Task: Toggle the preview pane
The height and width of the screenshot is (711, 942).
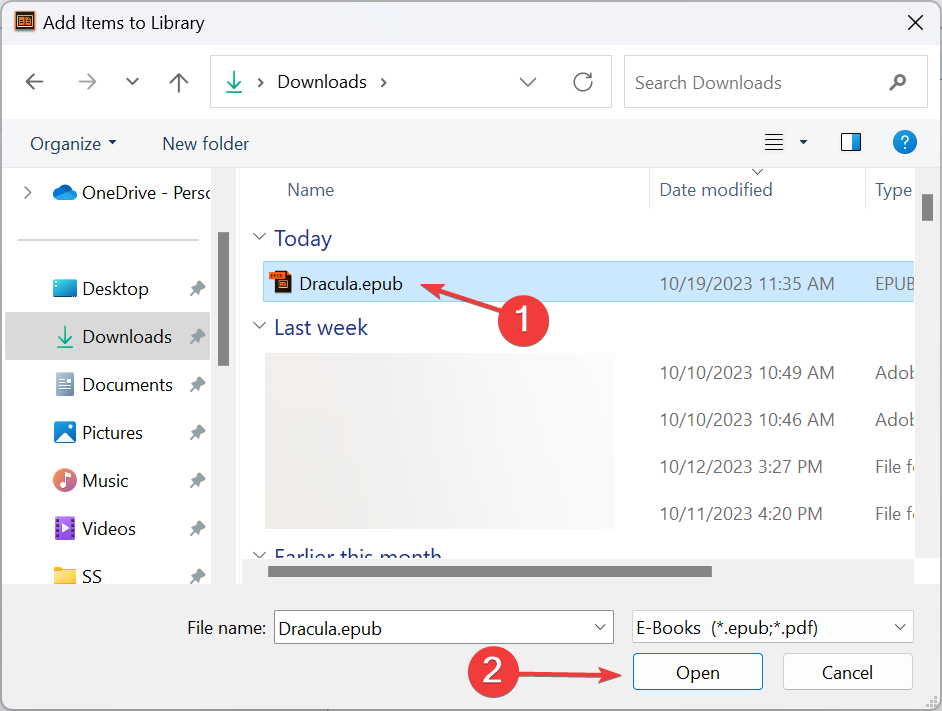Action: pos(851,142)
